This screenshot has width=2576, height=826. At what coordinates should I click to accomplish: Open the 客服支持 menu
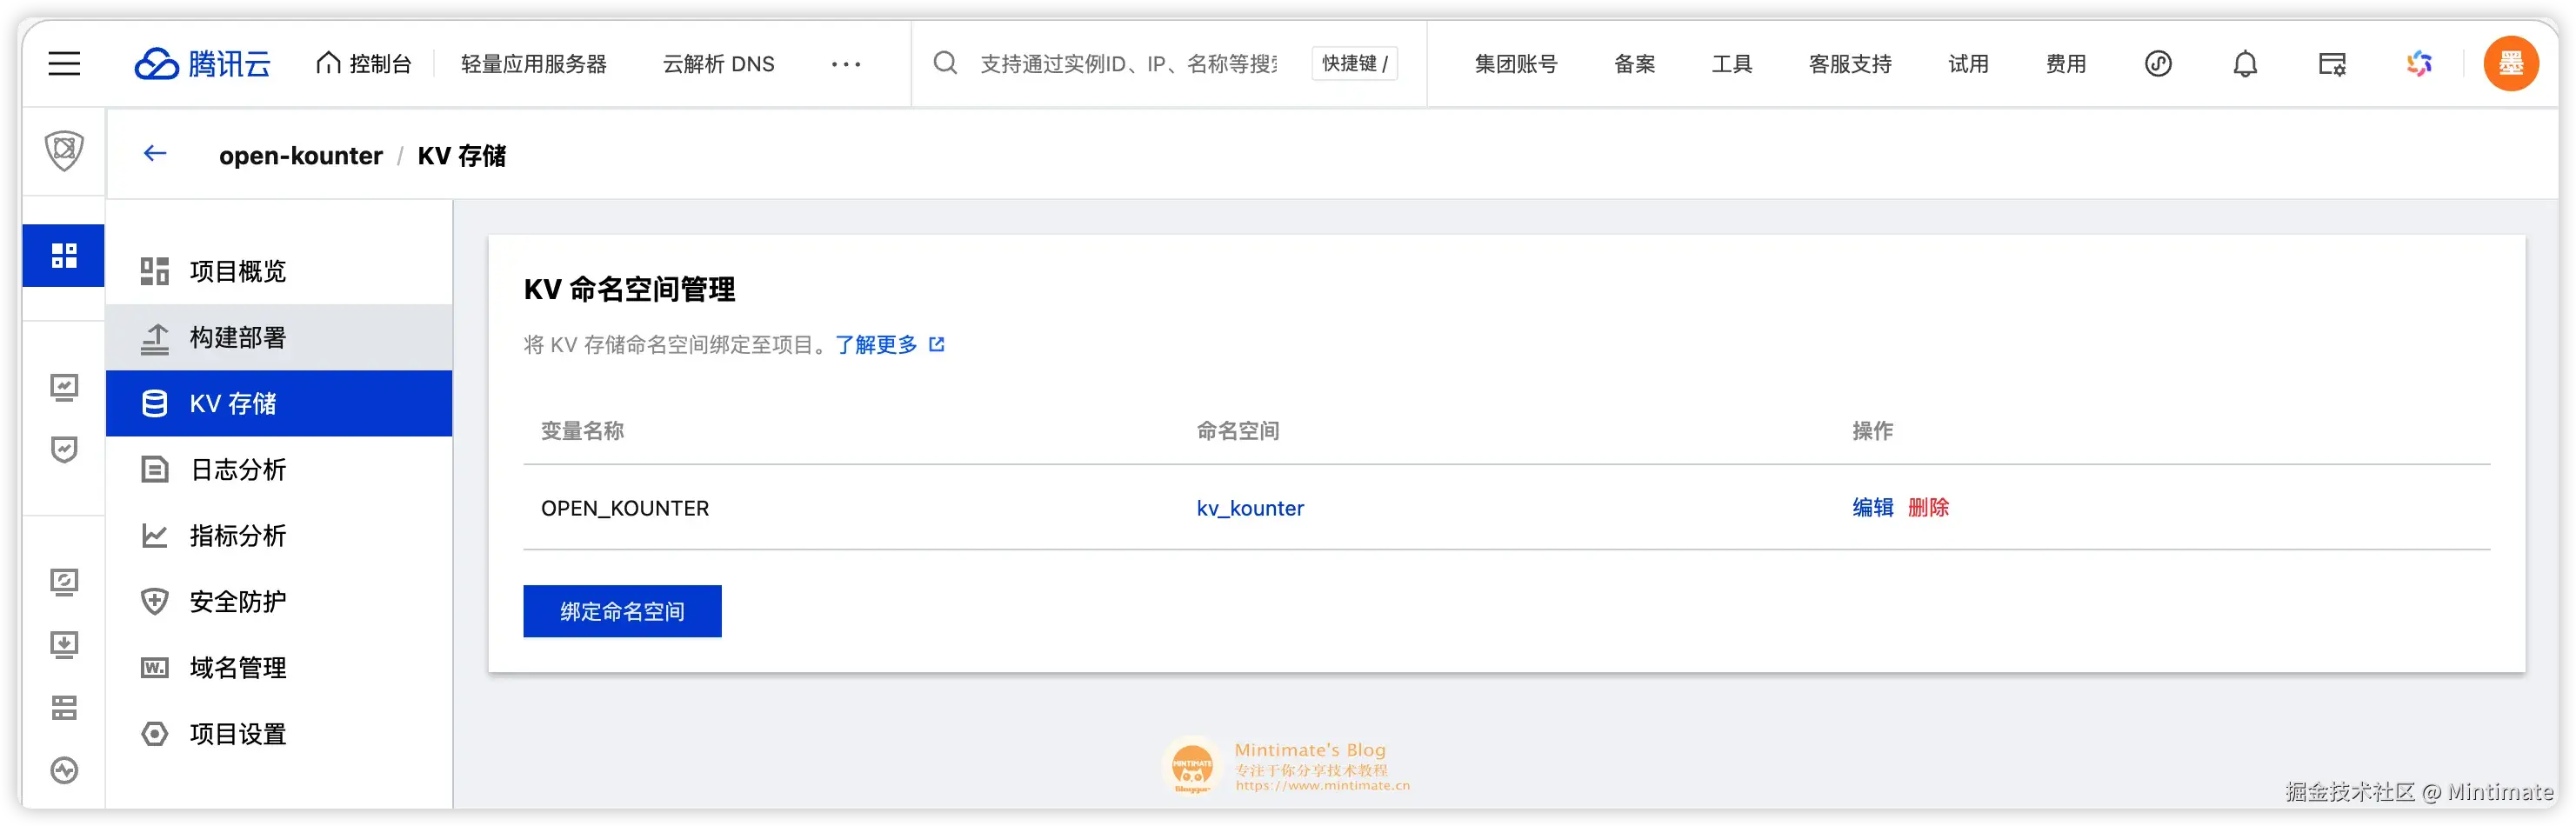coord(1849,63)
